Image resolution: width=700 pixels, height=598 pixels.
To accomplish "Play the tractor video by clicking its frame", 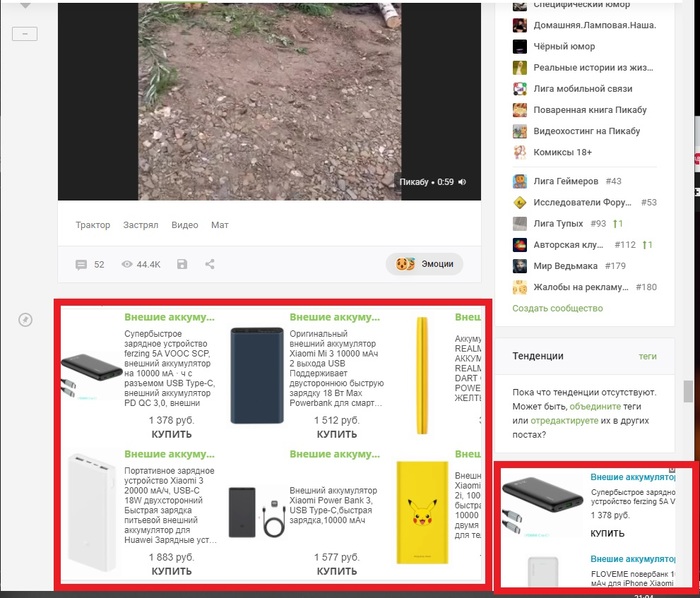I will (x=269, y=101).
